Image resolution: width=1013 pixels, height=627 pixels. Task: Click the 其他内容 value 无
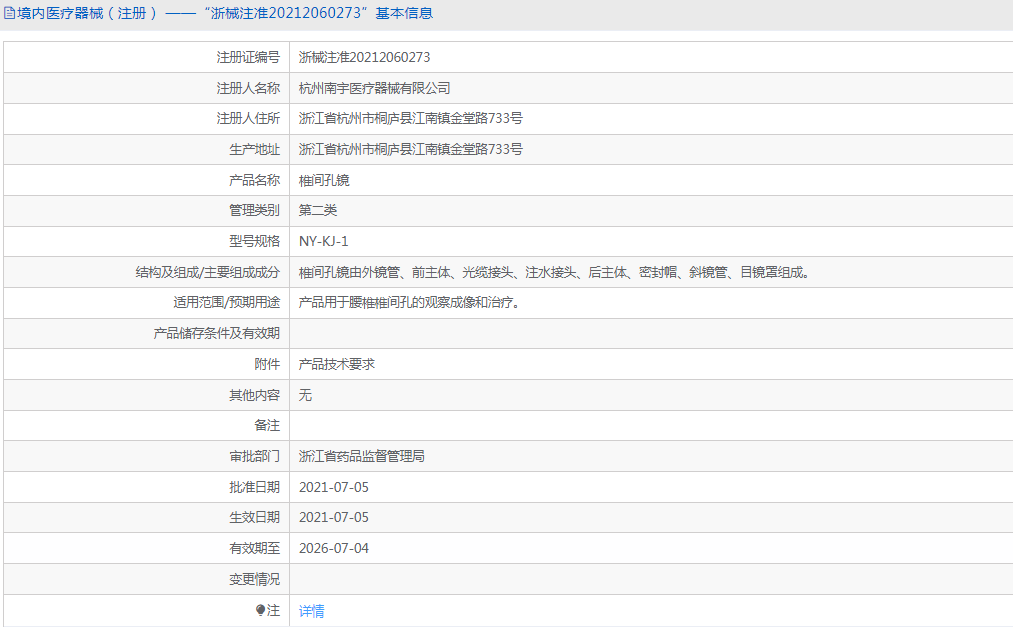tap(305, 395)
